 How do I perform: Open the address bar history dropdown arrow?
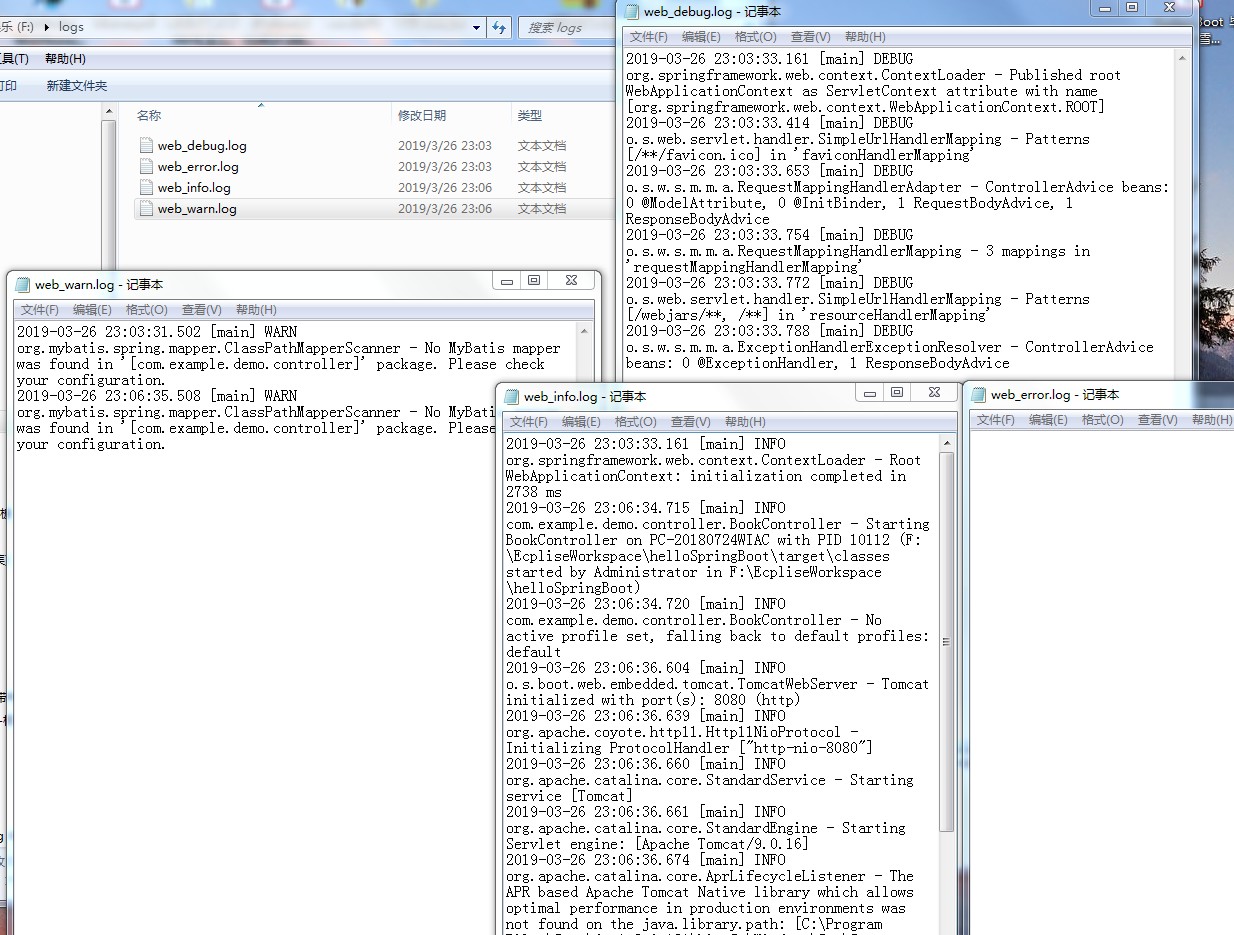tap(477, 27)
